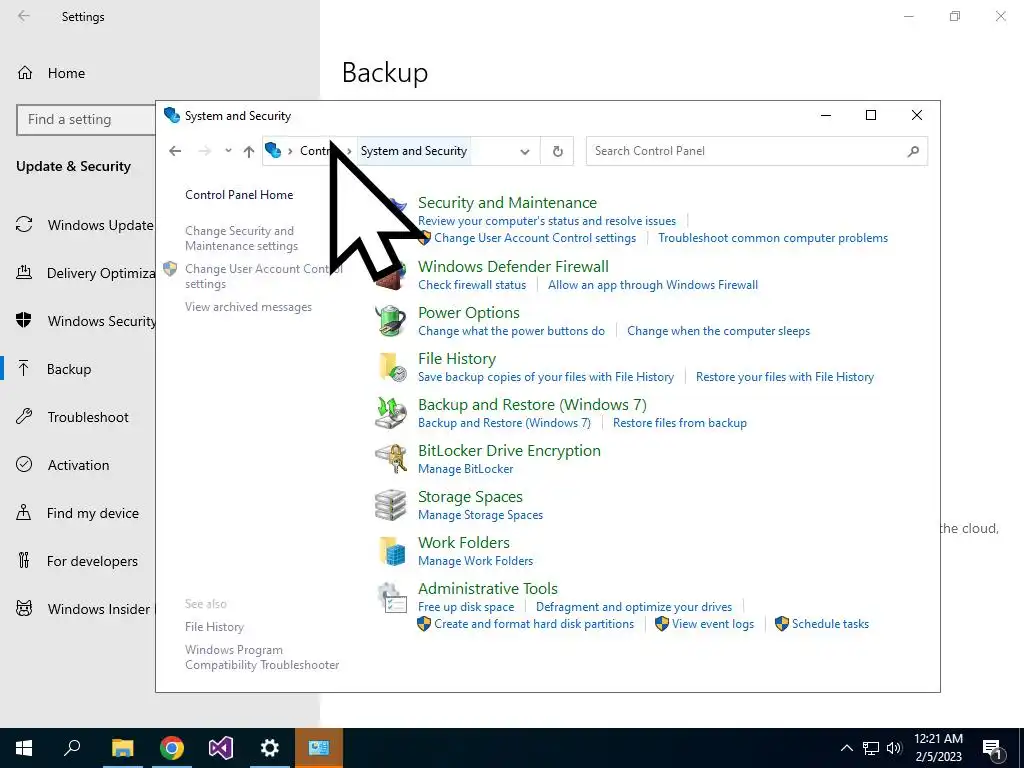Open File Explorer from the taskbar

122,748
